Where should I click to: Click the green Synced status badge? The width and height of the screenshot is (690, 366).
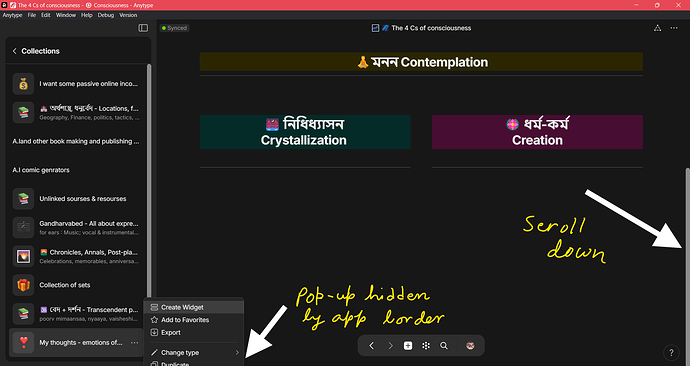pos(174,28)
